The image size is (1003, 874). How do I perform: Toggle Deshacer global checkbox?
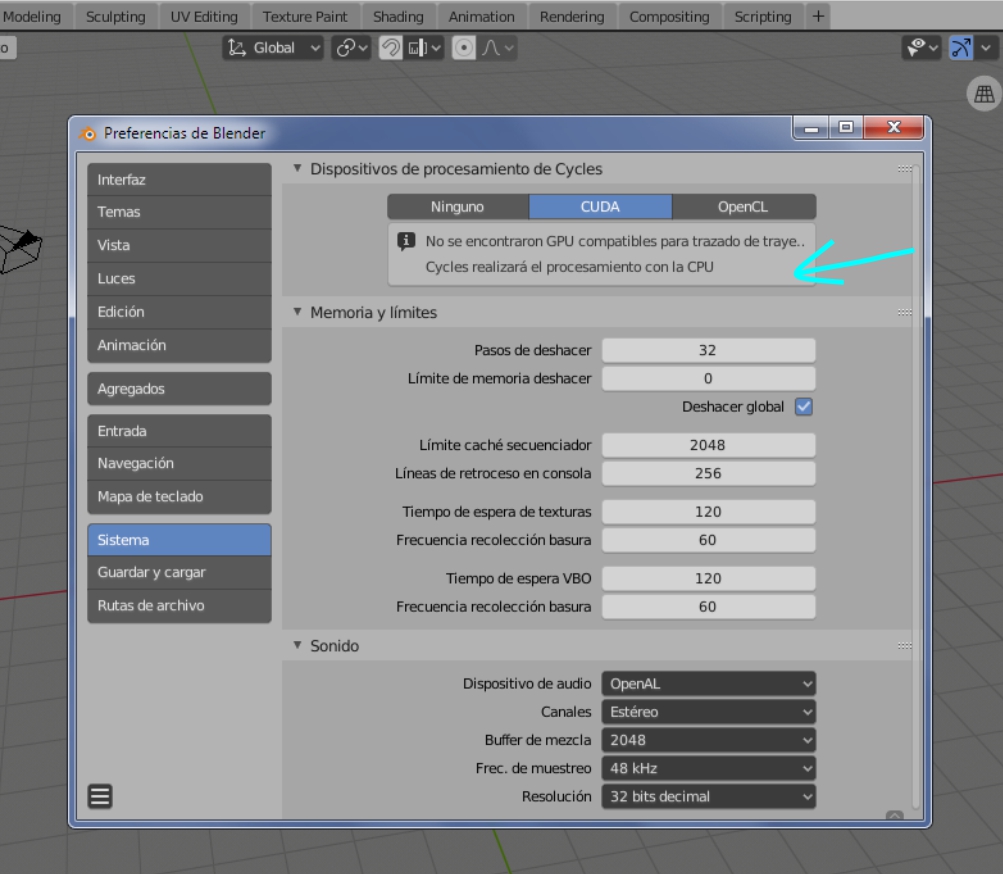[x=804, y=407]
